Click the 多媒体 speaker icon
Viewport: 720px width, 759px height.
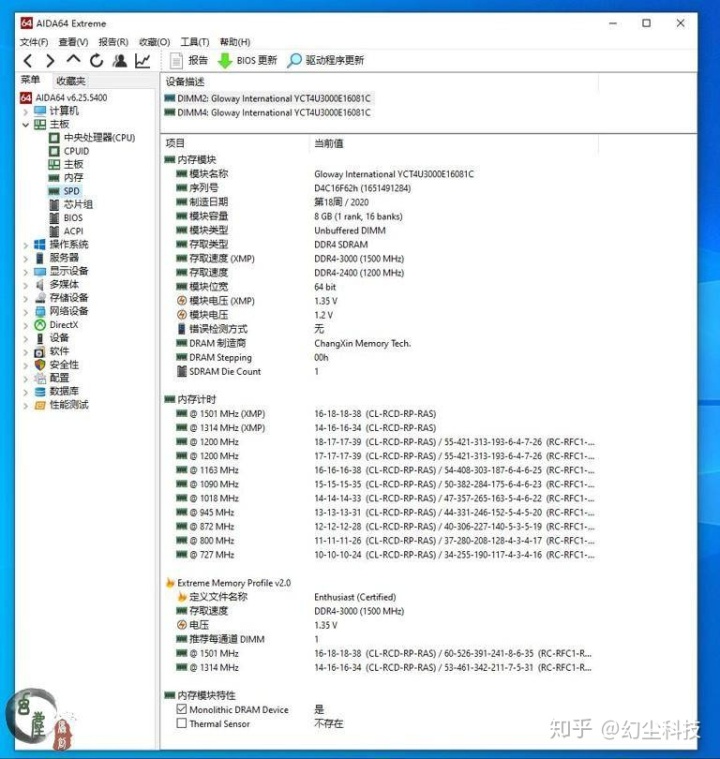(40, 285)
